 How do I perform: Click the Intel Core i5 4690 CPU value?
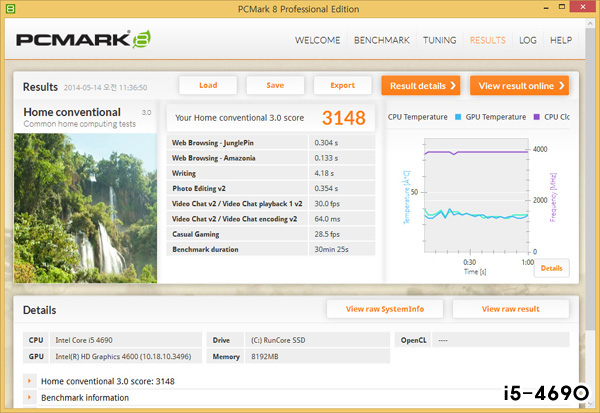(x=126, y=340)
